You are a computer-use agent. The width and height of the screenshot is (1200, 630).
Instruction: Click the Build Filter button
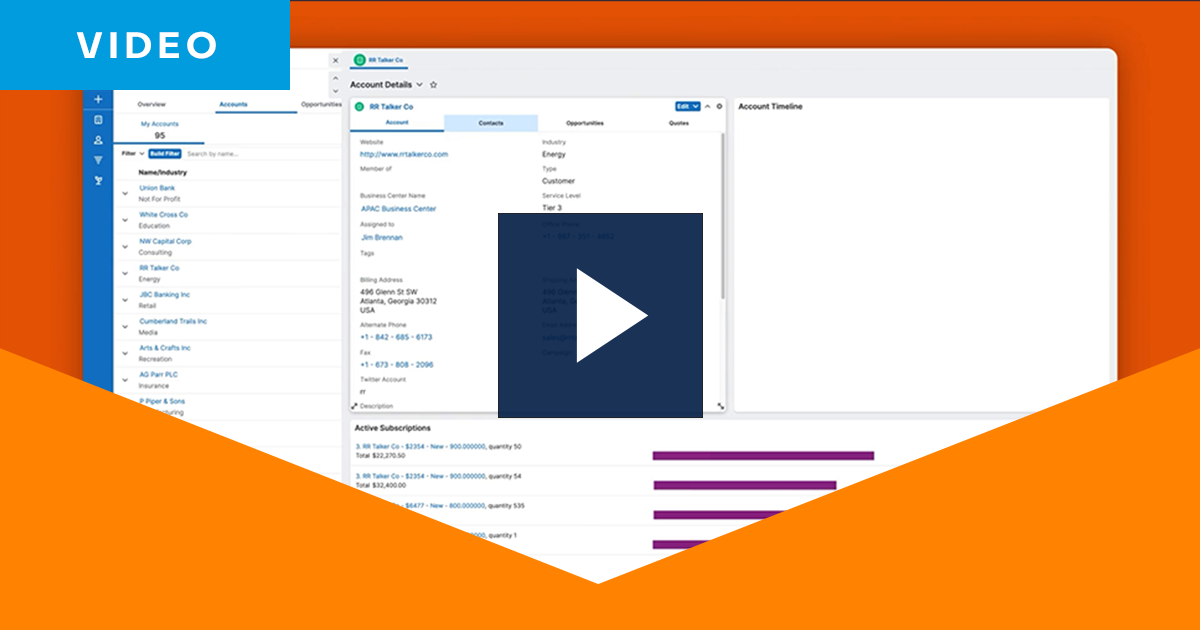point(165,154)
